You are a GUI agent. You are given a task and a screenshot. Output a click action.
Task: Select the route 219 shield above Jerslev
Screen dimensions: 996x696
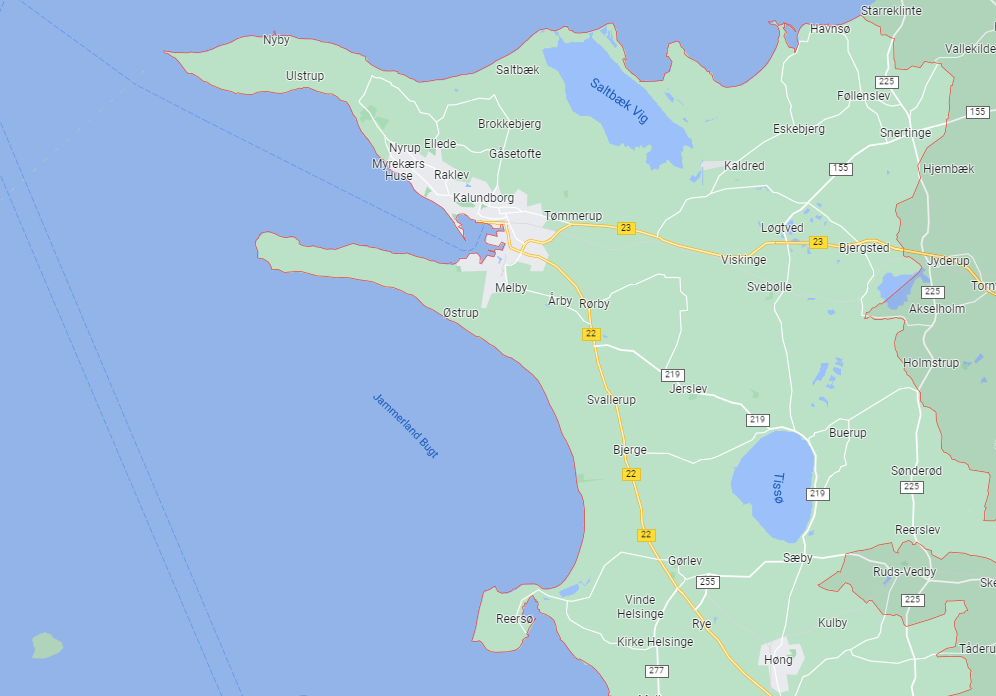click(673, 374)
